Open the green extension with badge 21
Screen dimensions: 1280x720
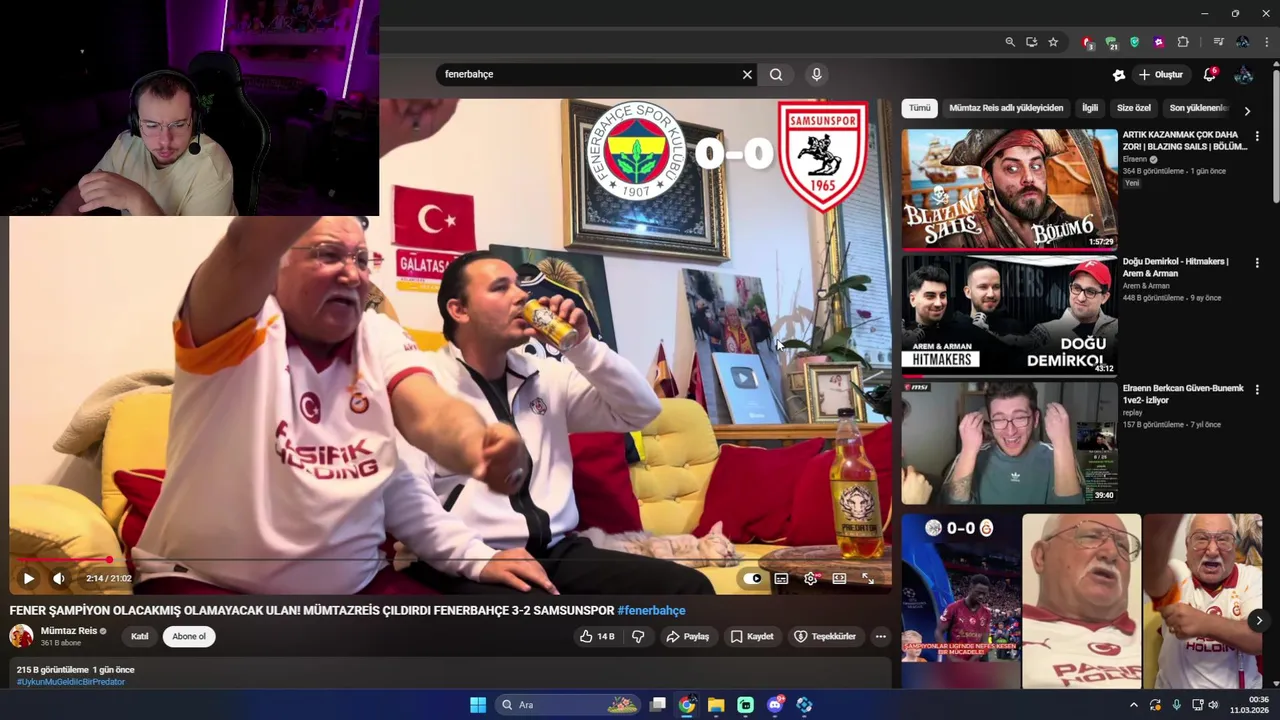(1111, 42)
